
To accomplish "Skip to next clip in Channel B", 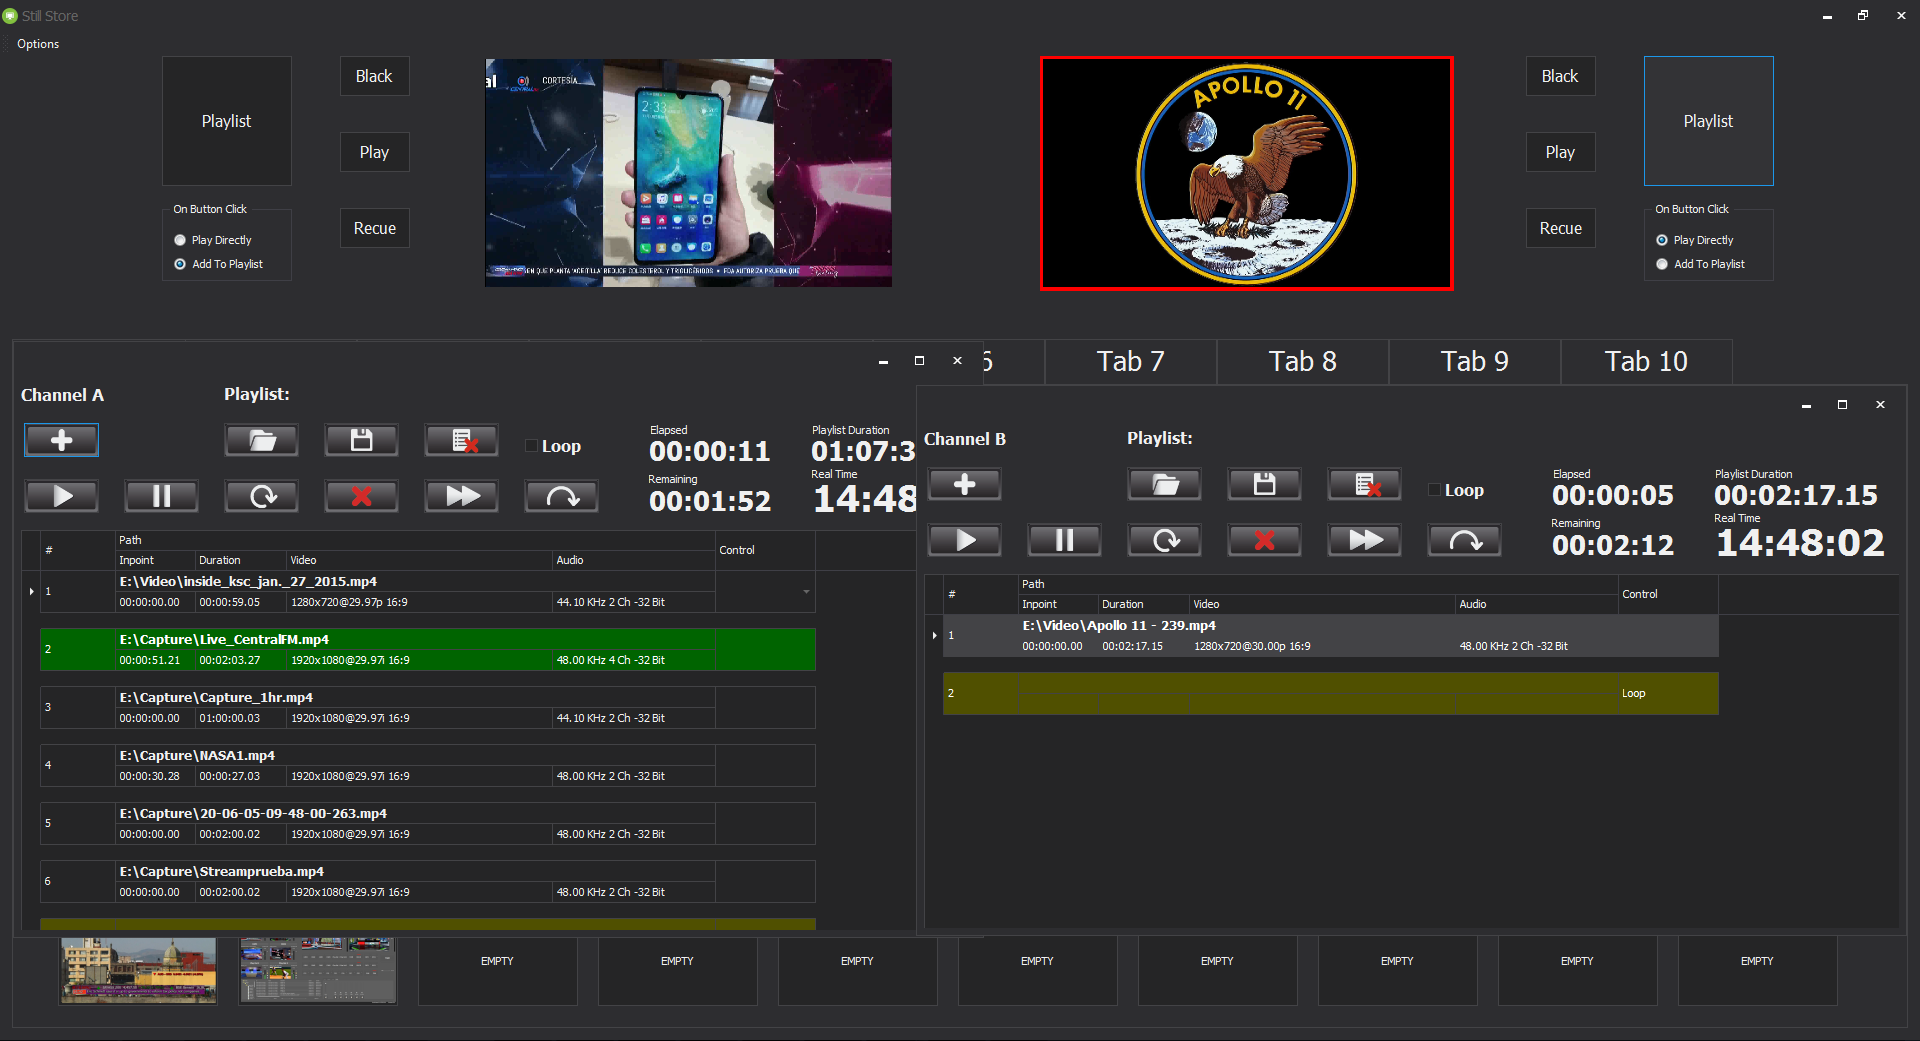I will pos(1464,540).
